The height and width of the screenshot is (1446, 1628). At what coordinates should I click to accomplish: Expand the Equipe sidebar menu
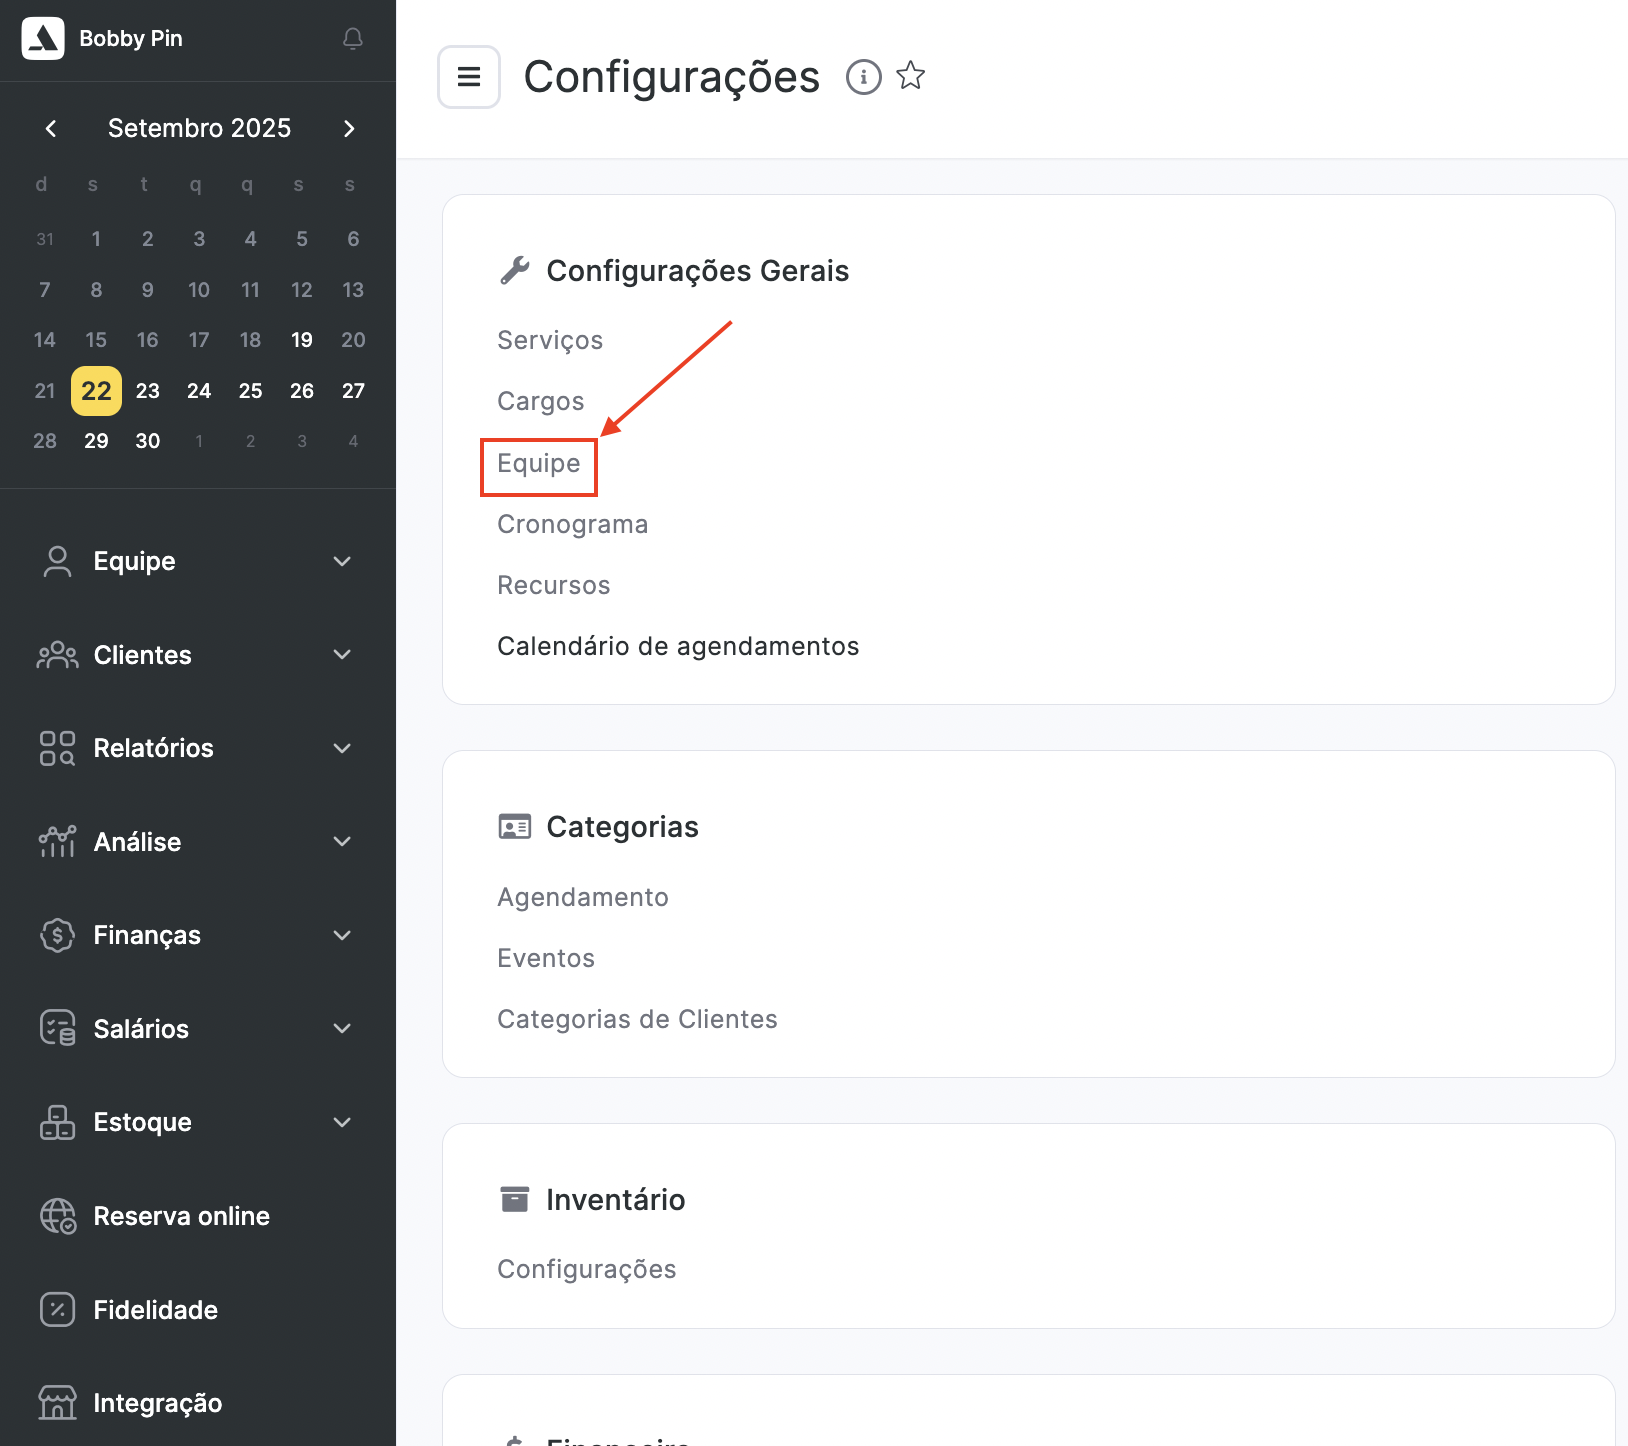click(x=197, y=561)
